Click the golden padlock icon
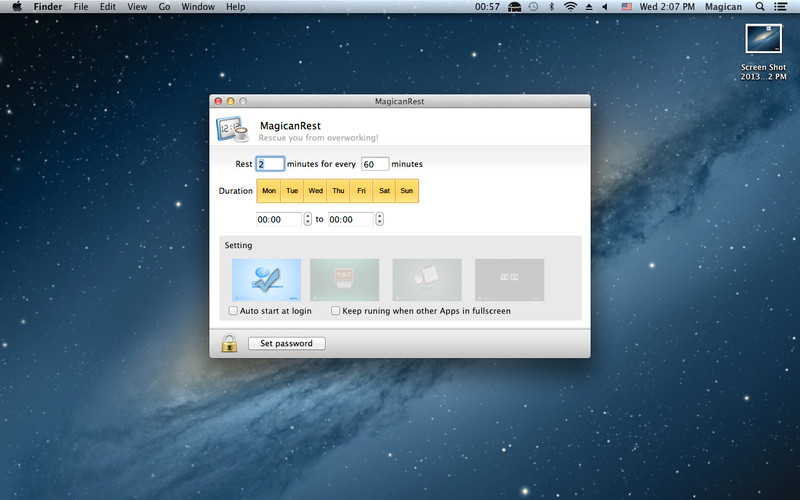 [229, 343]
